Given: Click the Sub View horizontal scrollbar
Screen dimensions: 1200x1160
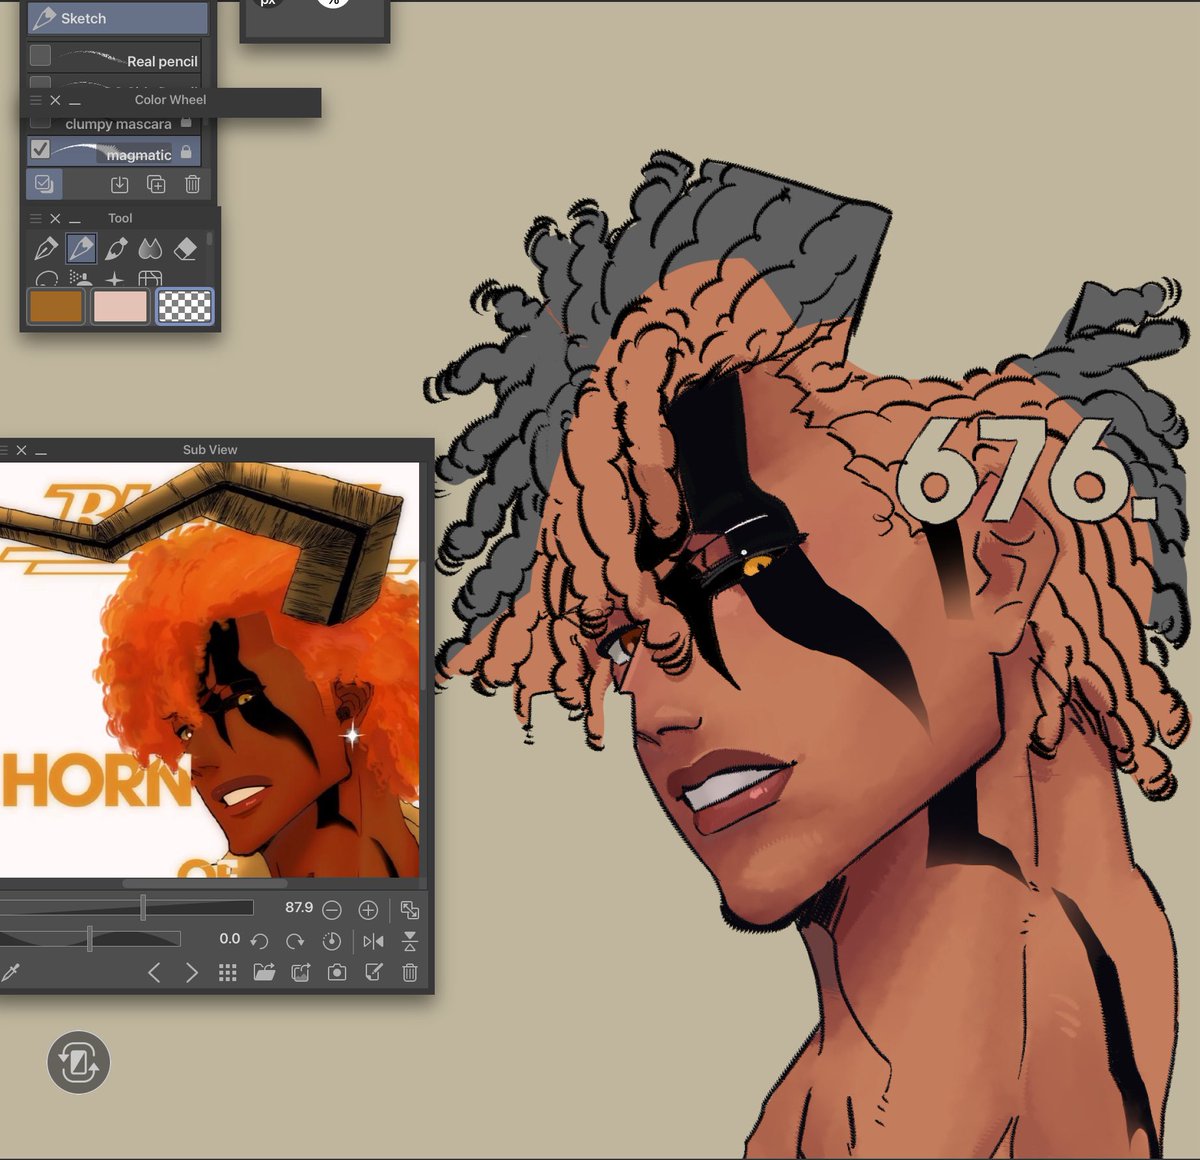Looking at the screenshot, I should pyautogui.click(x=204, y=883).
